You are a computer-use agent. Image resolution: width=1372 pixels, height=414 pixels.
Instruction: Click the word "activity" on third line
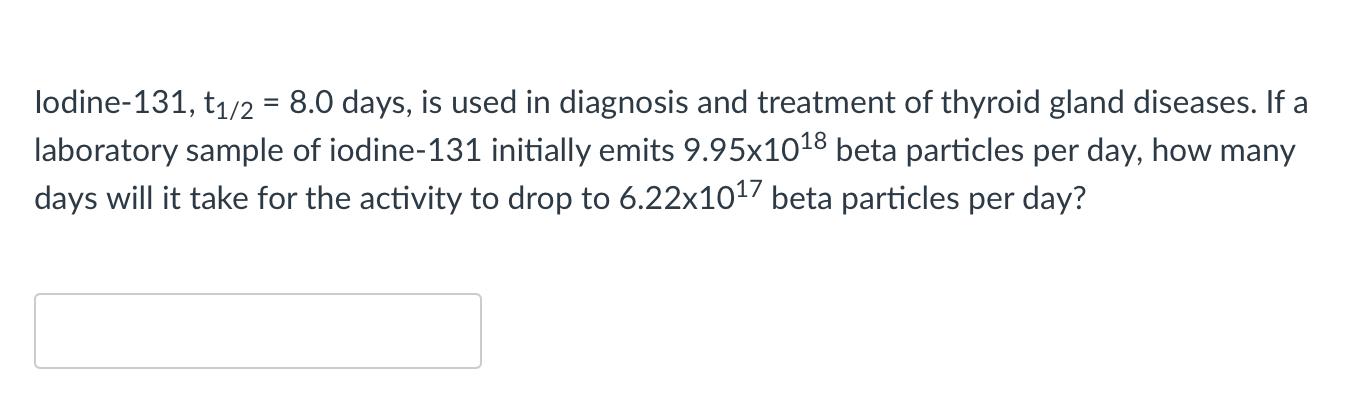coord(404,199)
